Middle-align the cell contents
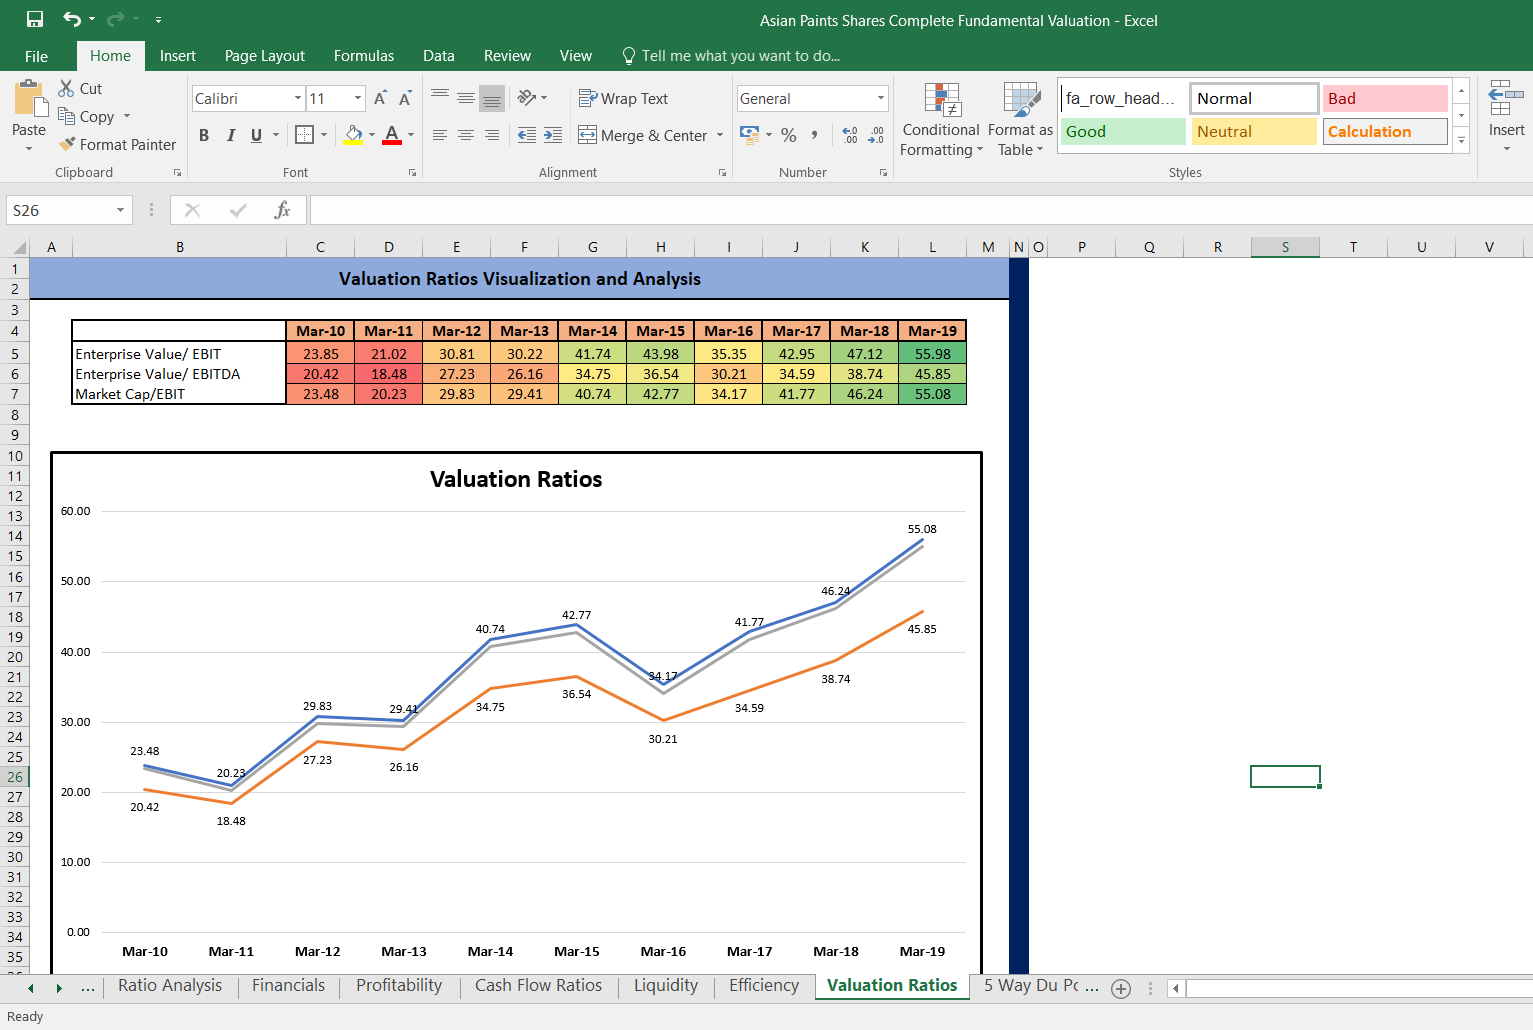The image size is (1533, 1030). [x=466, y=97]
